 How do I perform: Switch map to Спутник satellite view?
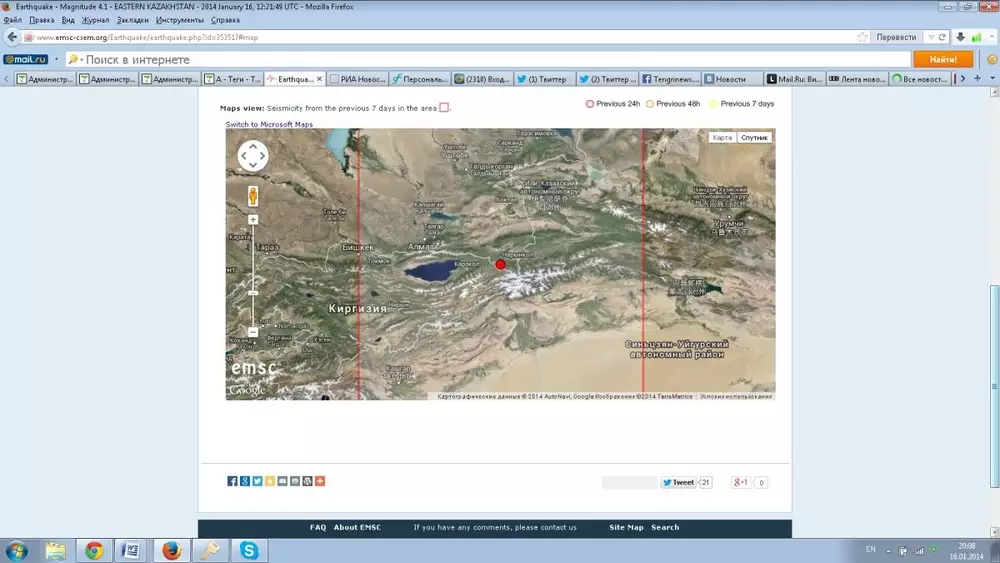[x=755, y=137]
